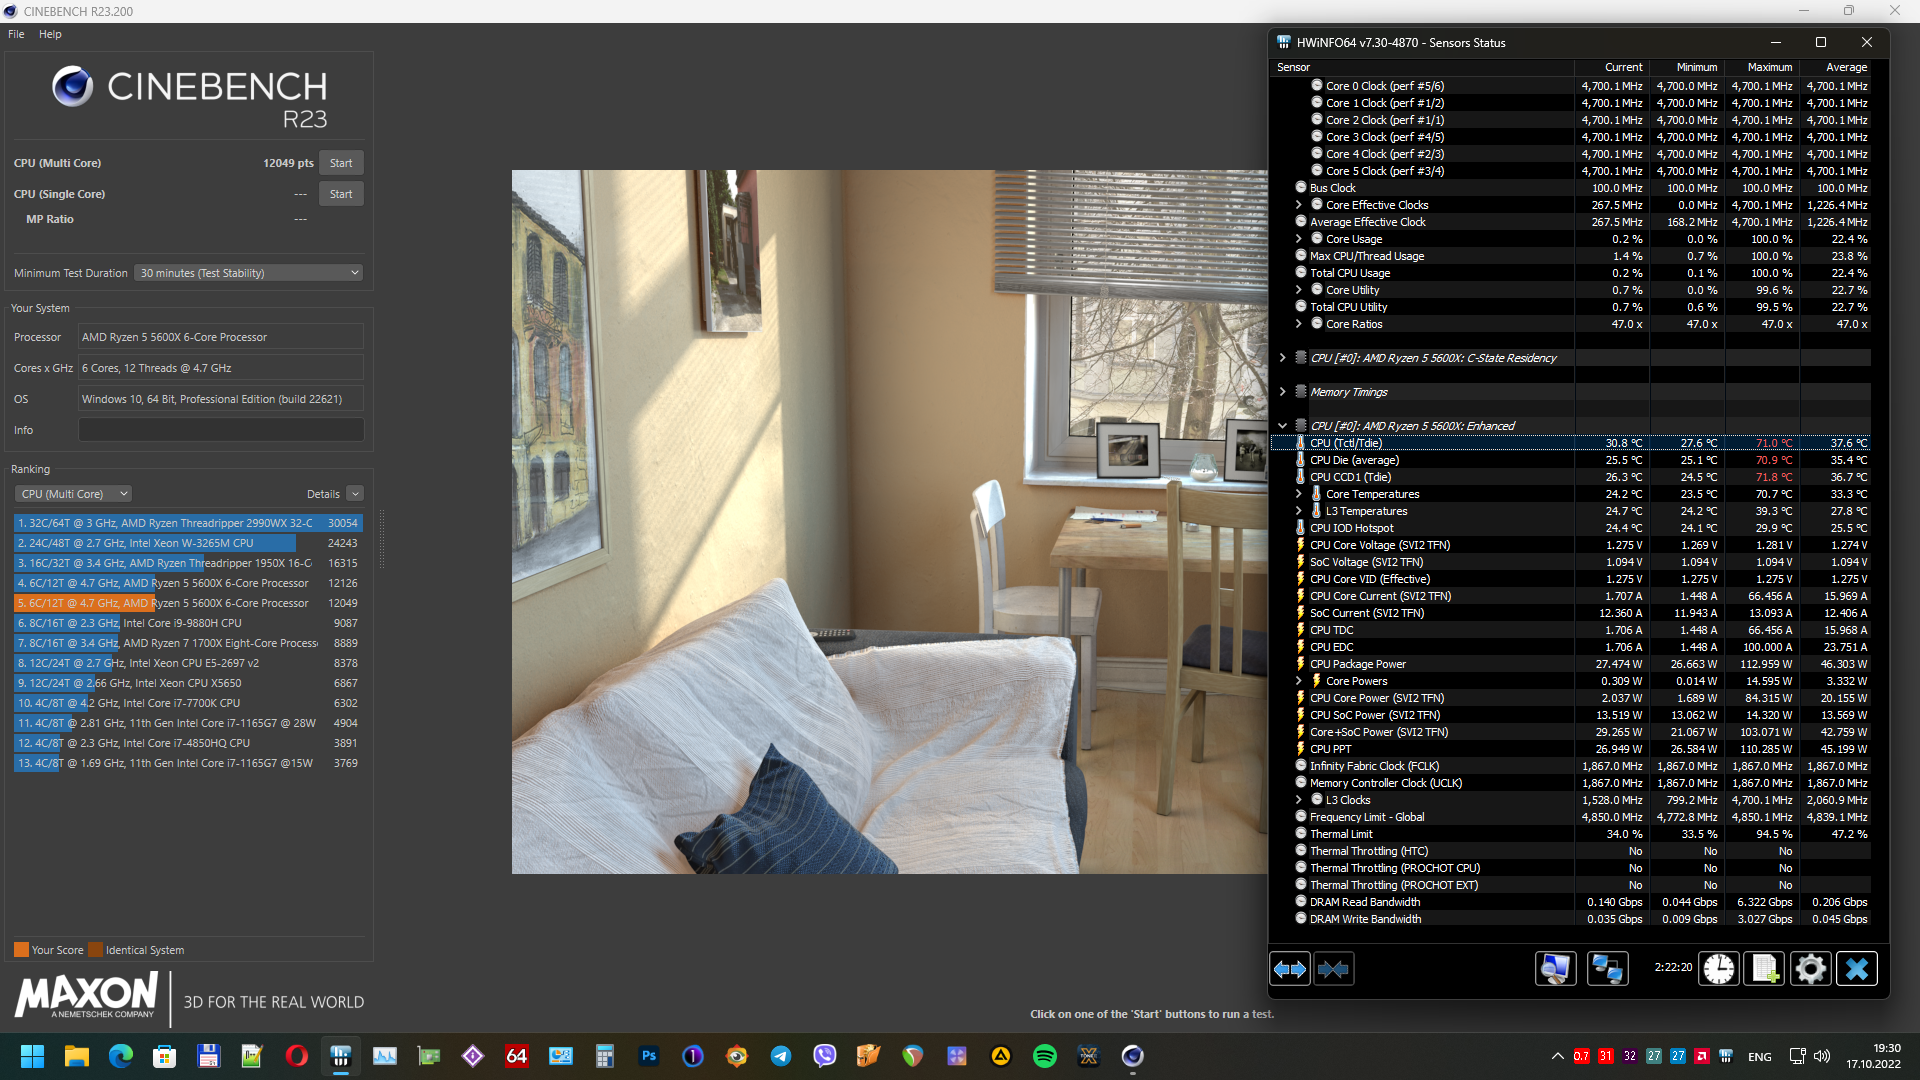Open the Minimum Test Duration dropdown
This screenshot has width=1920, height=1080.
(248, 273)
